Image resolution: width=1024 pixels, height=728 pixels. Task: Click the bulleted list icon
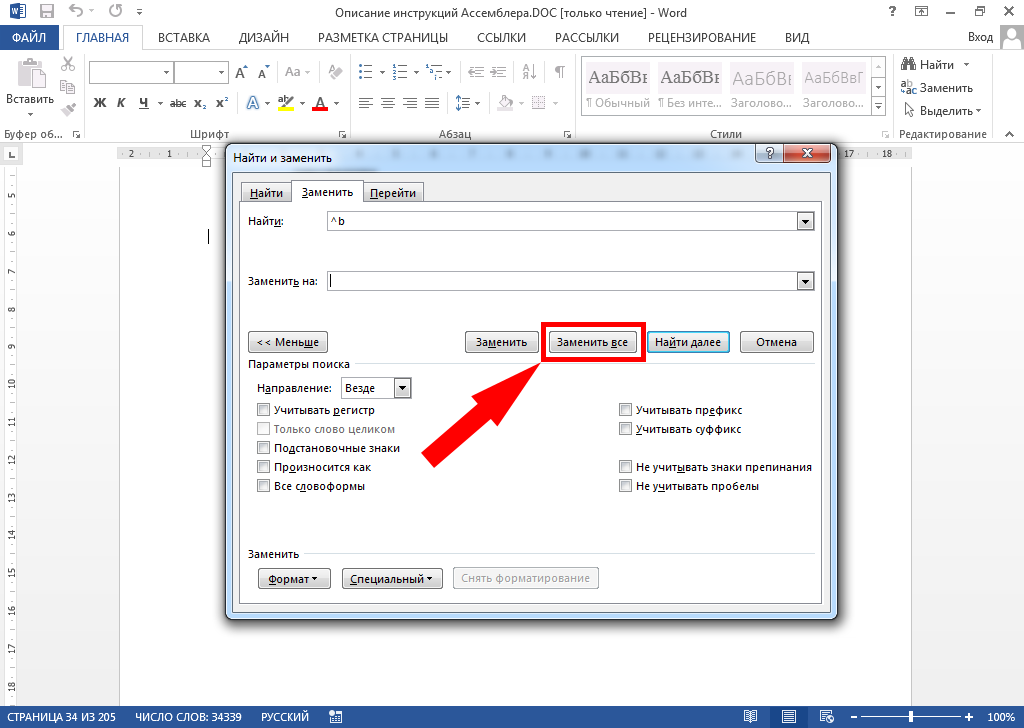pyautogui.click(x=366, y=72)
